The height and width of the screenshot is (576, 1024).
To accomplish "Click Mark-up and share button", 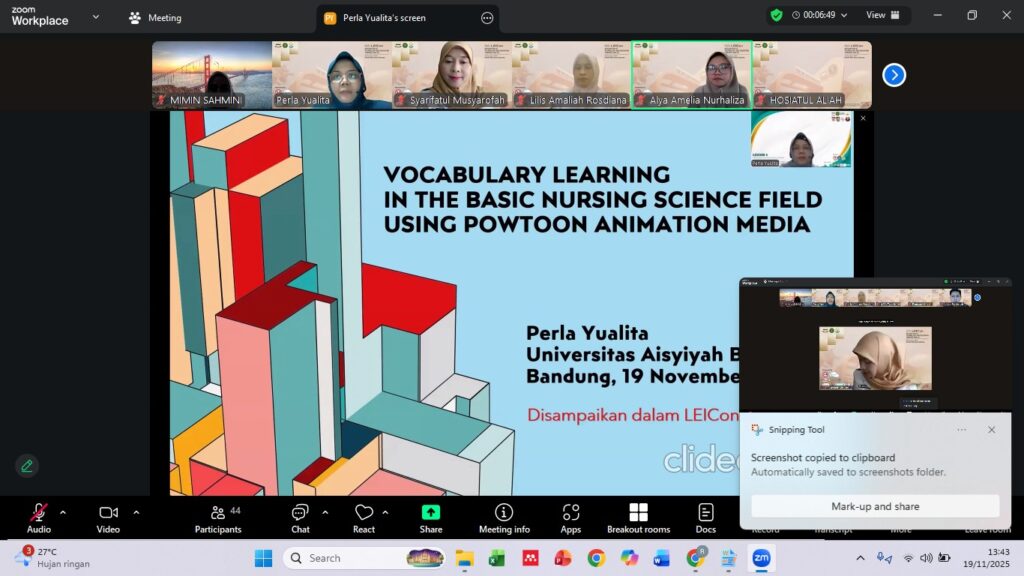I will point(875,506).
